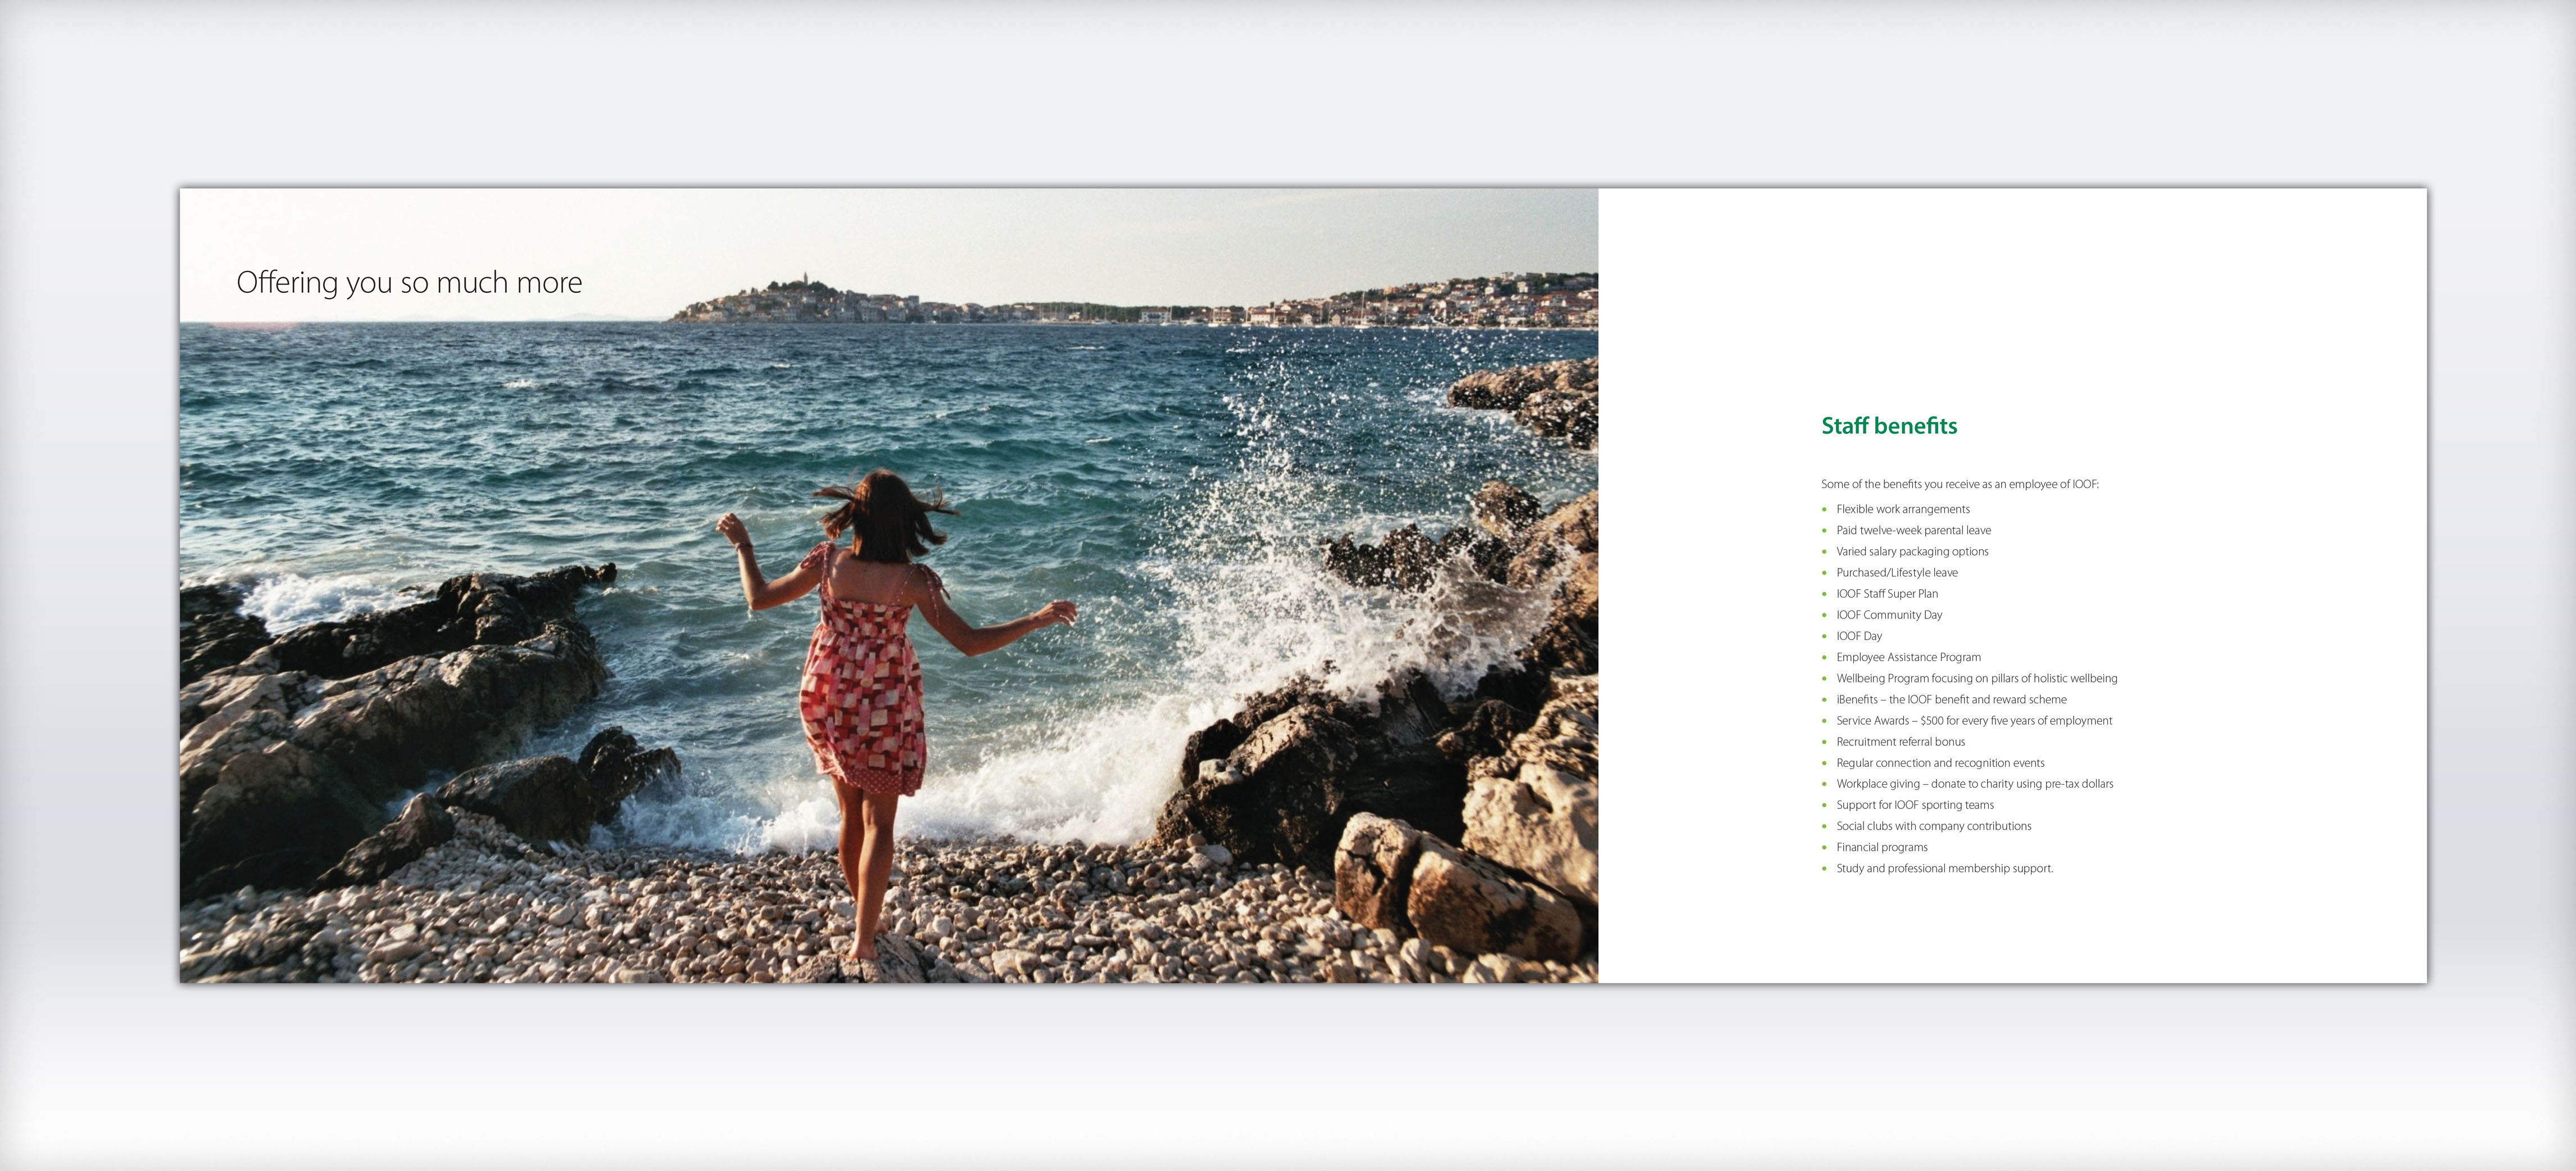
Task: Click the 'Staff benefits' green heading
Action: (1888, 426)
